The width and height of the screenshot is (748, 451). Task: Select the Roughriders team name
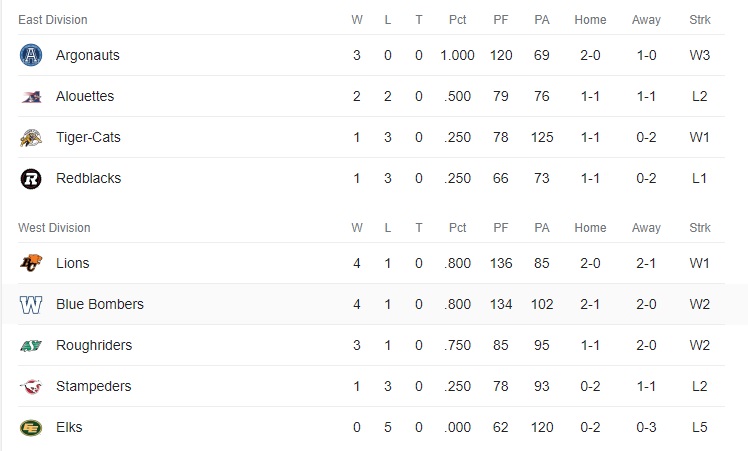94,346
